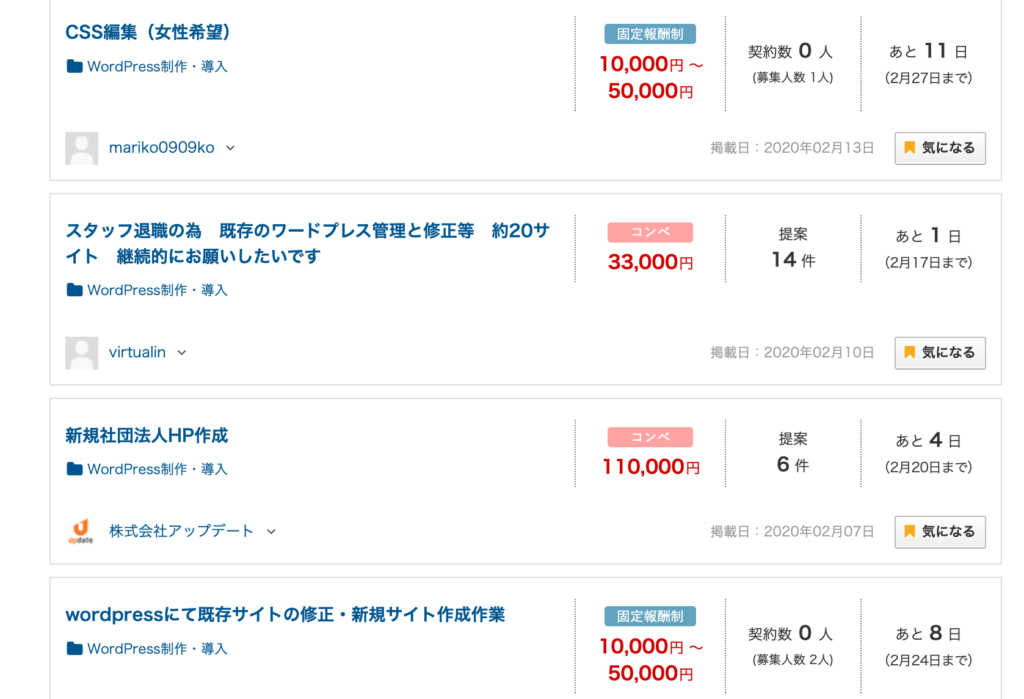Open wordpressにて既存サイトの修正 job title link
Viewport: 1024px width, 699px height.
click(x=285, y=614)
